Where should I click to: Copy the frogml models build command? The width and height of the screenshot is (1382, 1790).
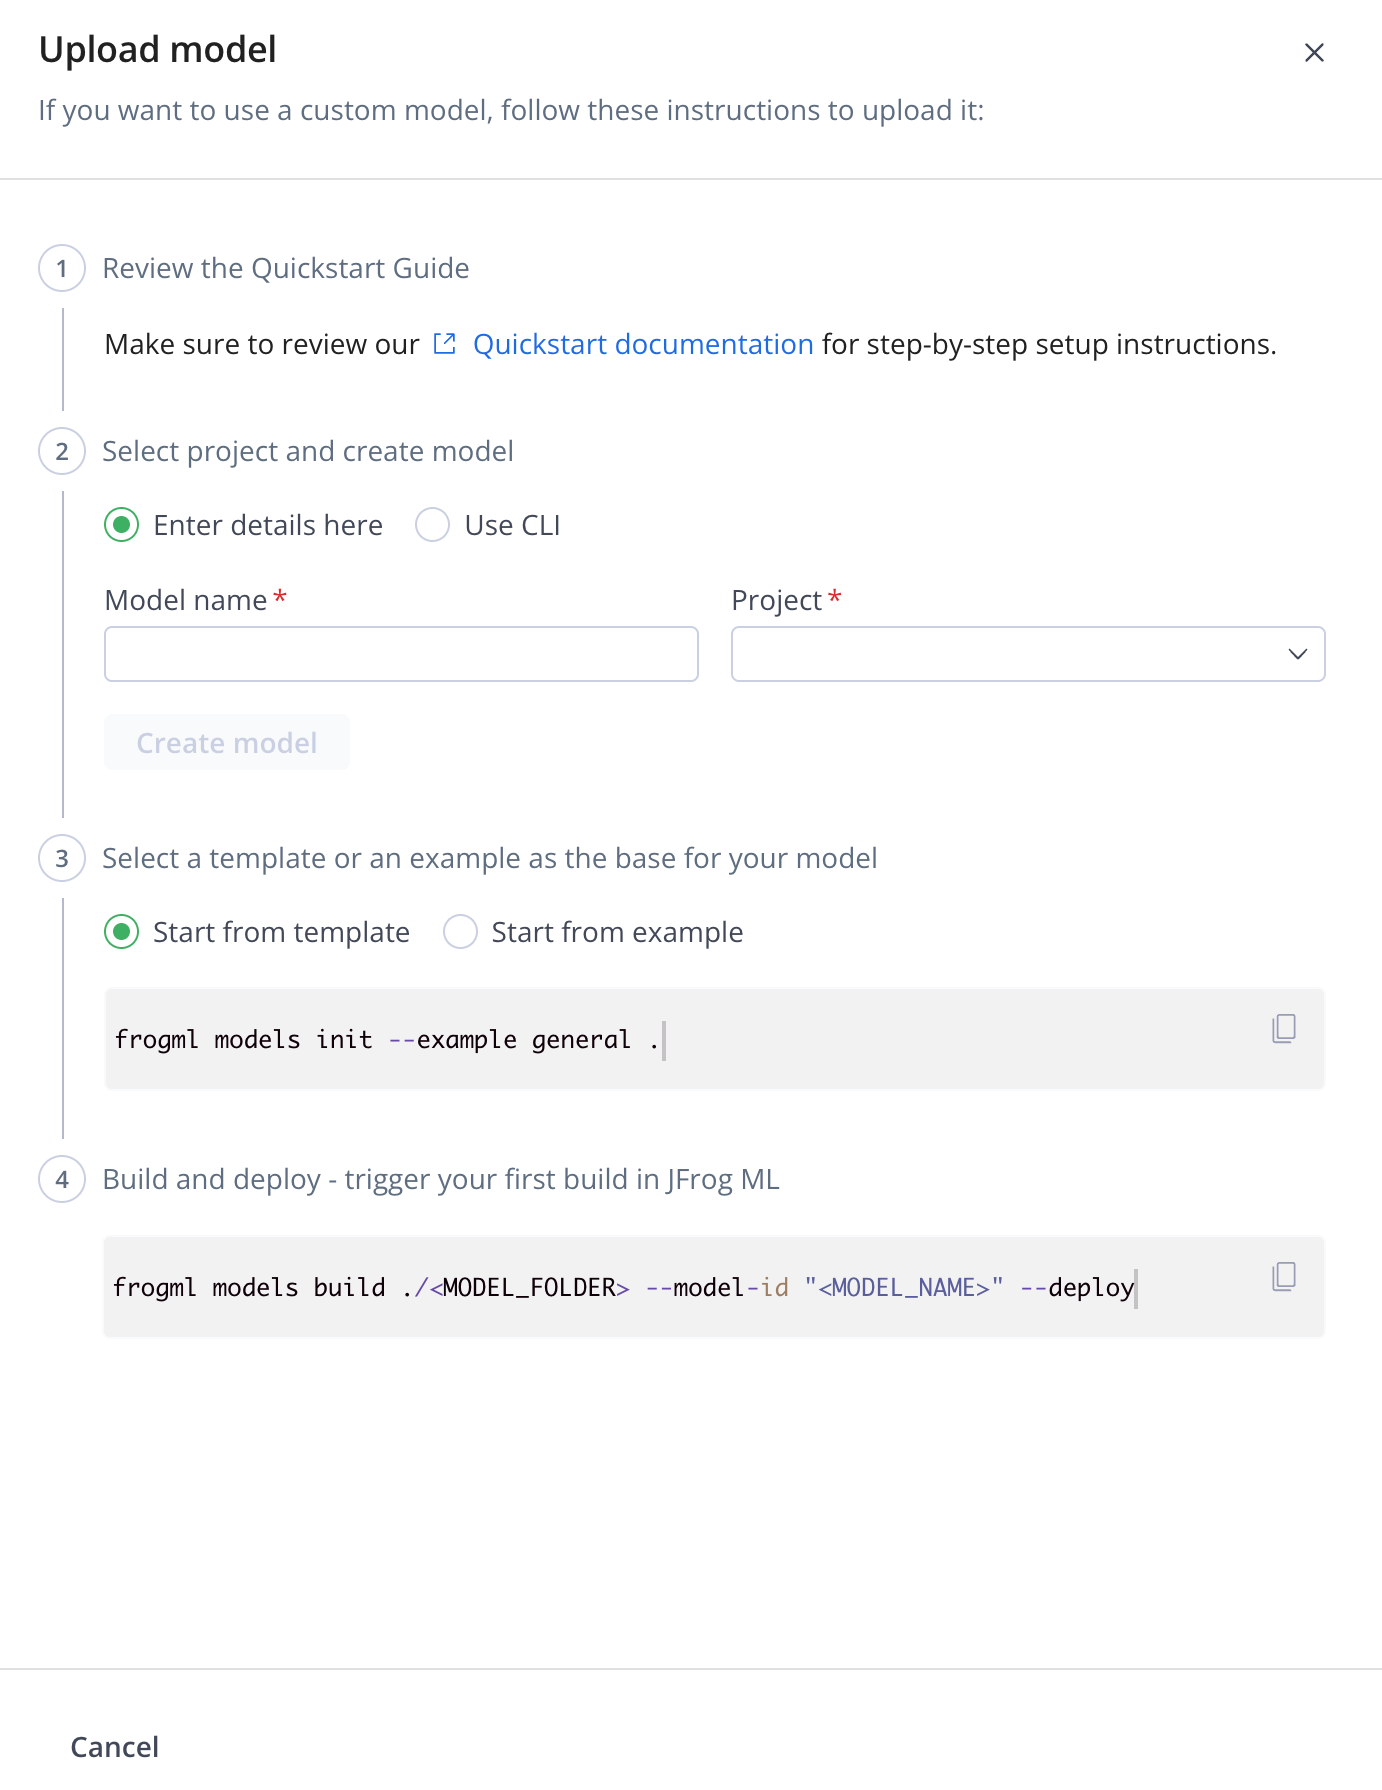tap(1284, 1276)
